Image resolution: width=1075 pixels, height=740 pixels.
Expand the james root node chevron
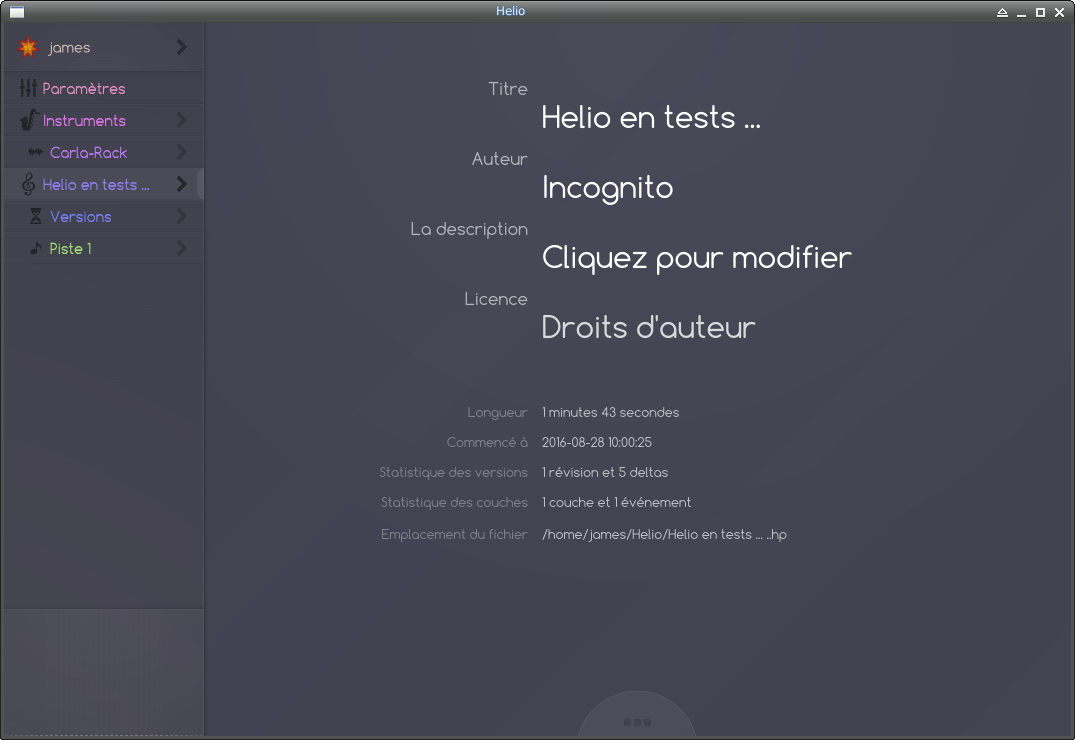pos(181,47)
